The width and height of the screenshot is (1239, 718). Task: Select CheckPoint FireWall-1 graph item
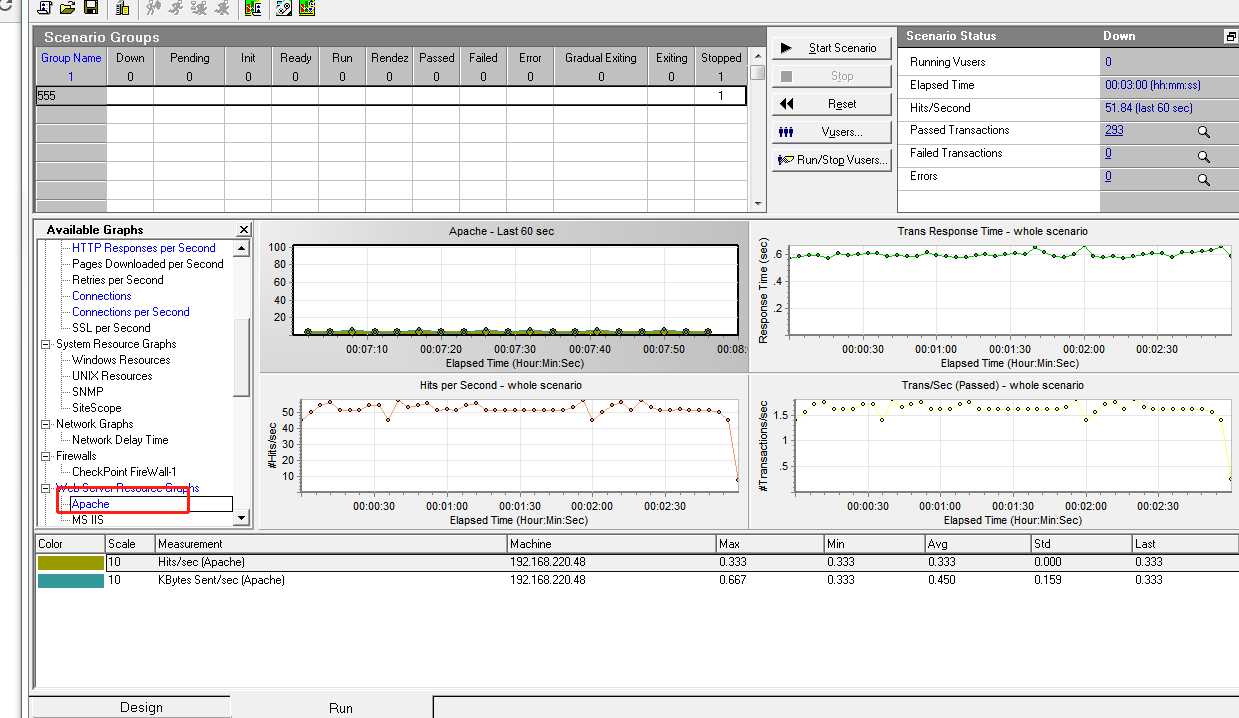(124, 472)
